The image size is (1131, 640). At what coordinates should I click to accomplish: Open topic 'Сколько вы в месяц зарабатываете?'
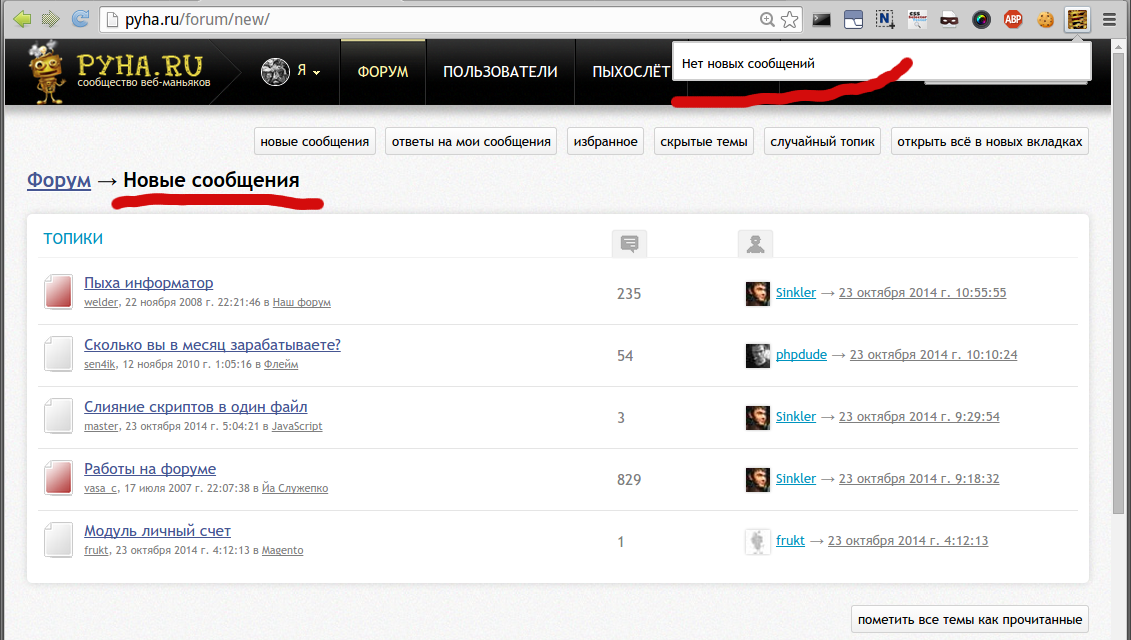(x=212, y=345)
